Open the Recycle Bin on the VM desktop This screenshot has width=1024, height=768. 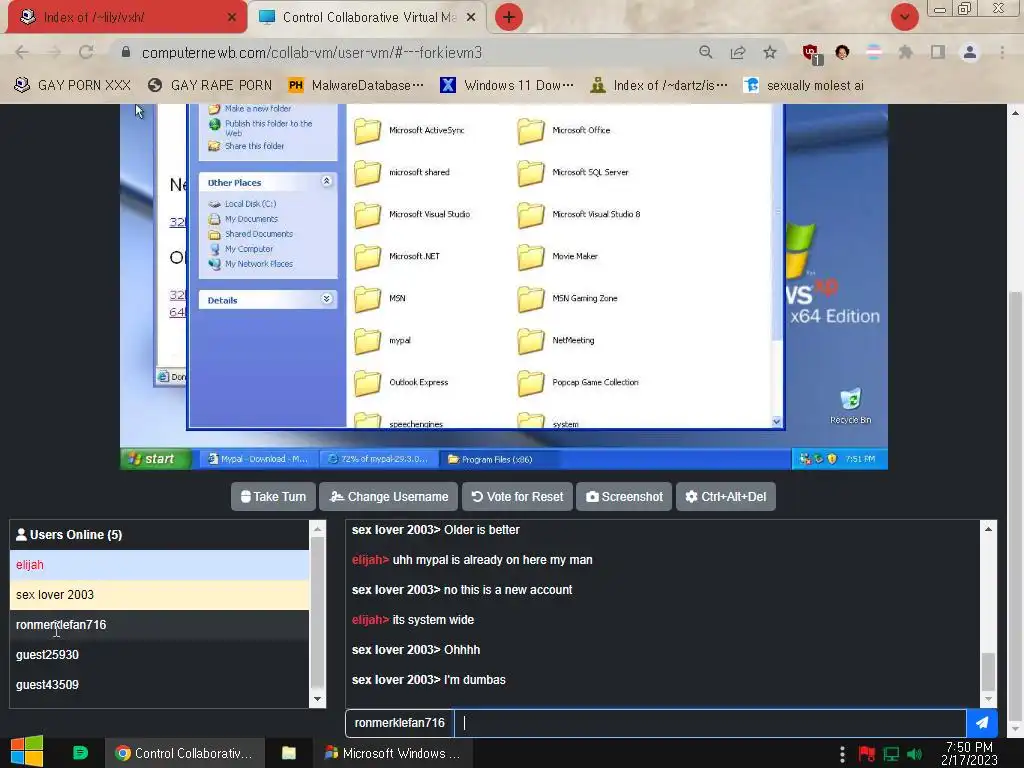coord(850,406)
